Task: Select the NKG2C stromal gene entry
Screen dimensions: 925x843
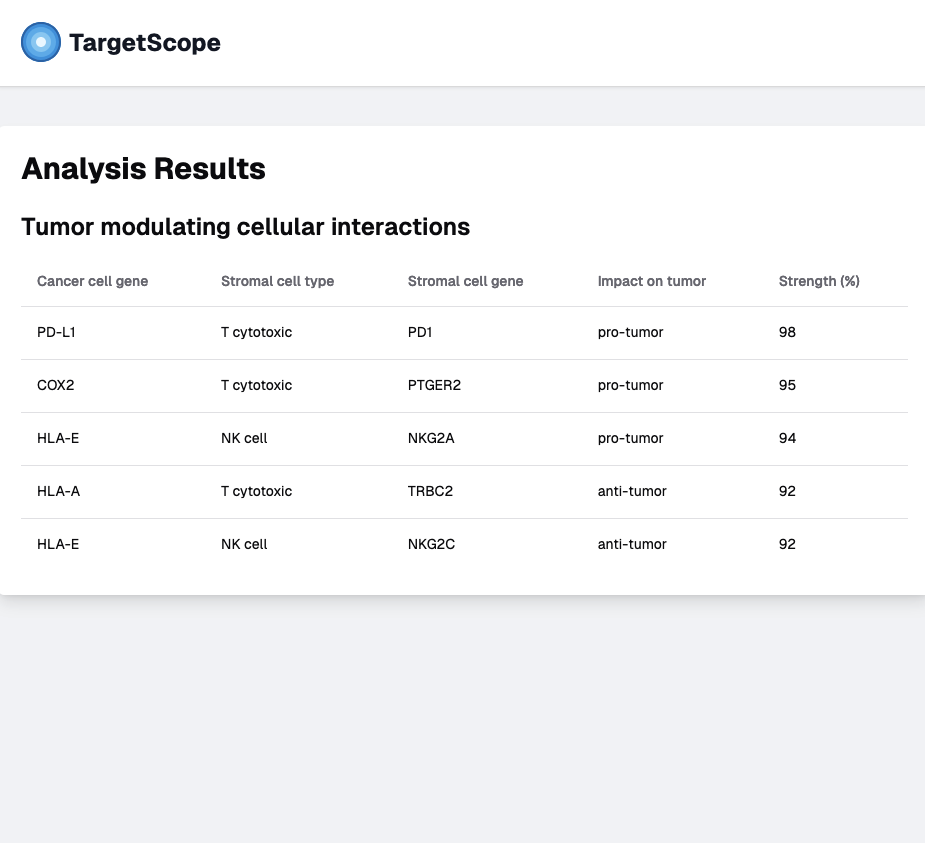Action: (x=431, y=544)
